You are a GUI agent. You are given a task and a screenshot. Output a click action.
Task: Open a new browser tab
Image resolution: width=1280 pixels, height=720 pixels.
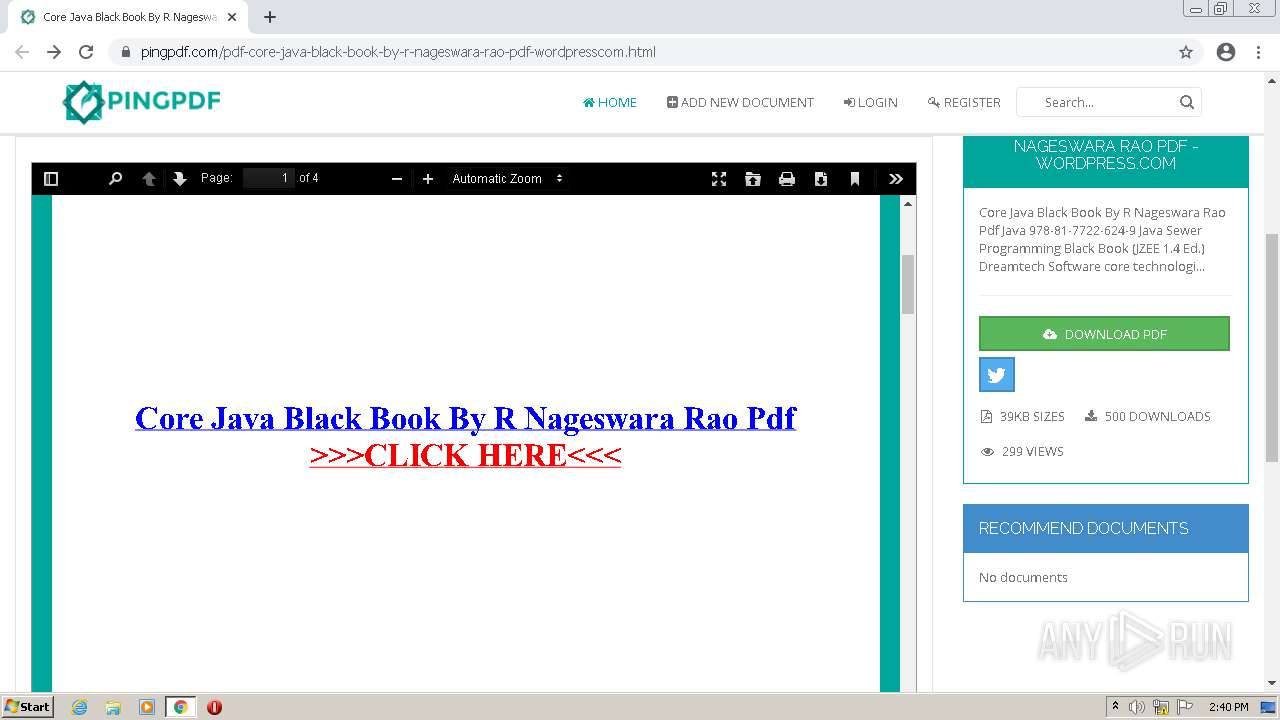(270, 17)
